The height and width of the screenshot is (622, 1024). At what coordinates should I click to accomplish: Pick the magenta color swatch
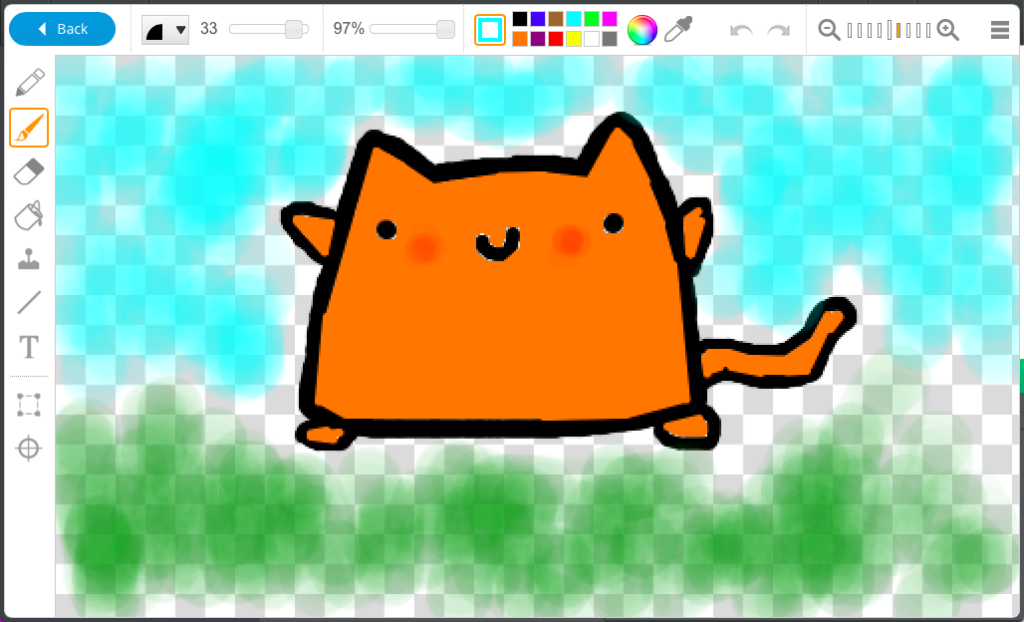(609, 19)
